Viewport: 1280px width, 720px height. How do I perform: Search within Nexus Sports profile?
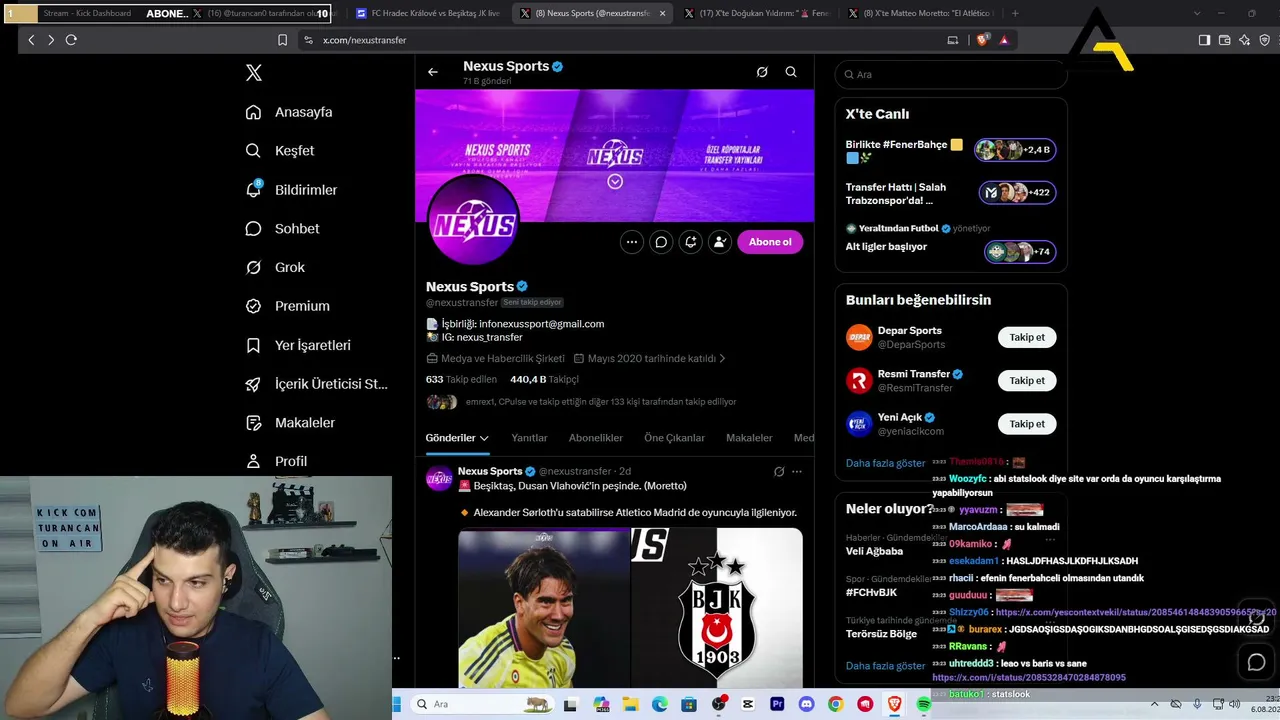tap(791, 72)
